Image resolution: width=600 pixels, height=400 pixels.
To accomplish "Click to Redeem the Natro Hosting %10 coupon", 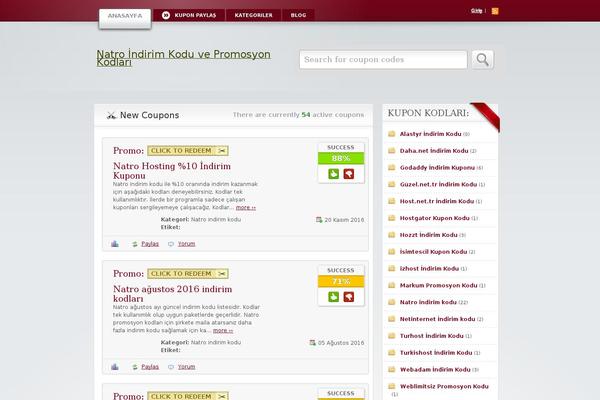I will pyautogui.click(x=188, y=151).
